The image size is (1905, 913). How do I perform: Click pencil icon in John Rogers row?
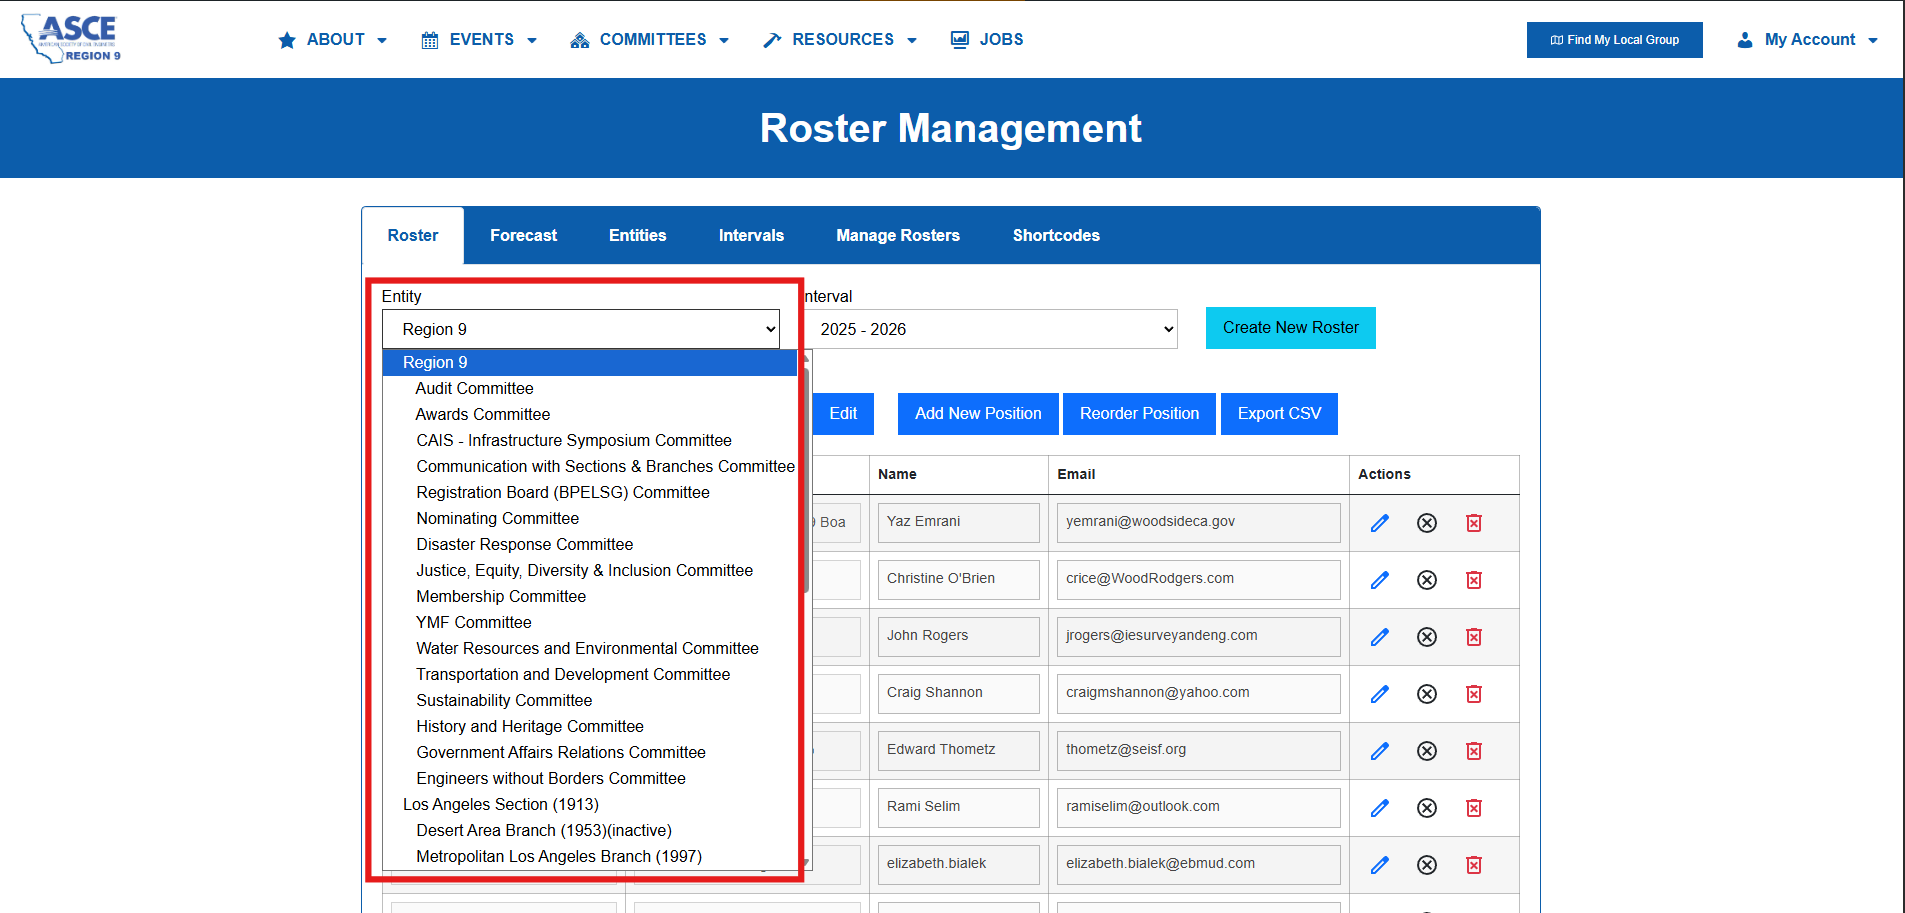[1380, 637]
